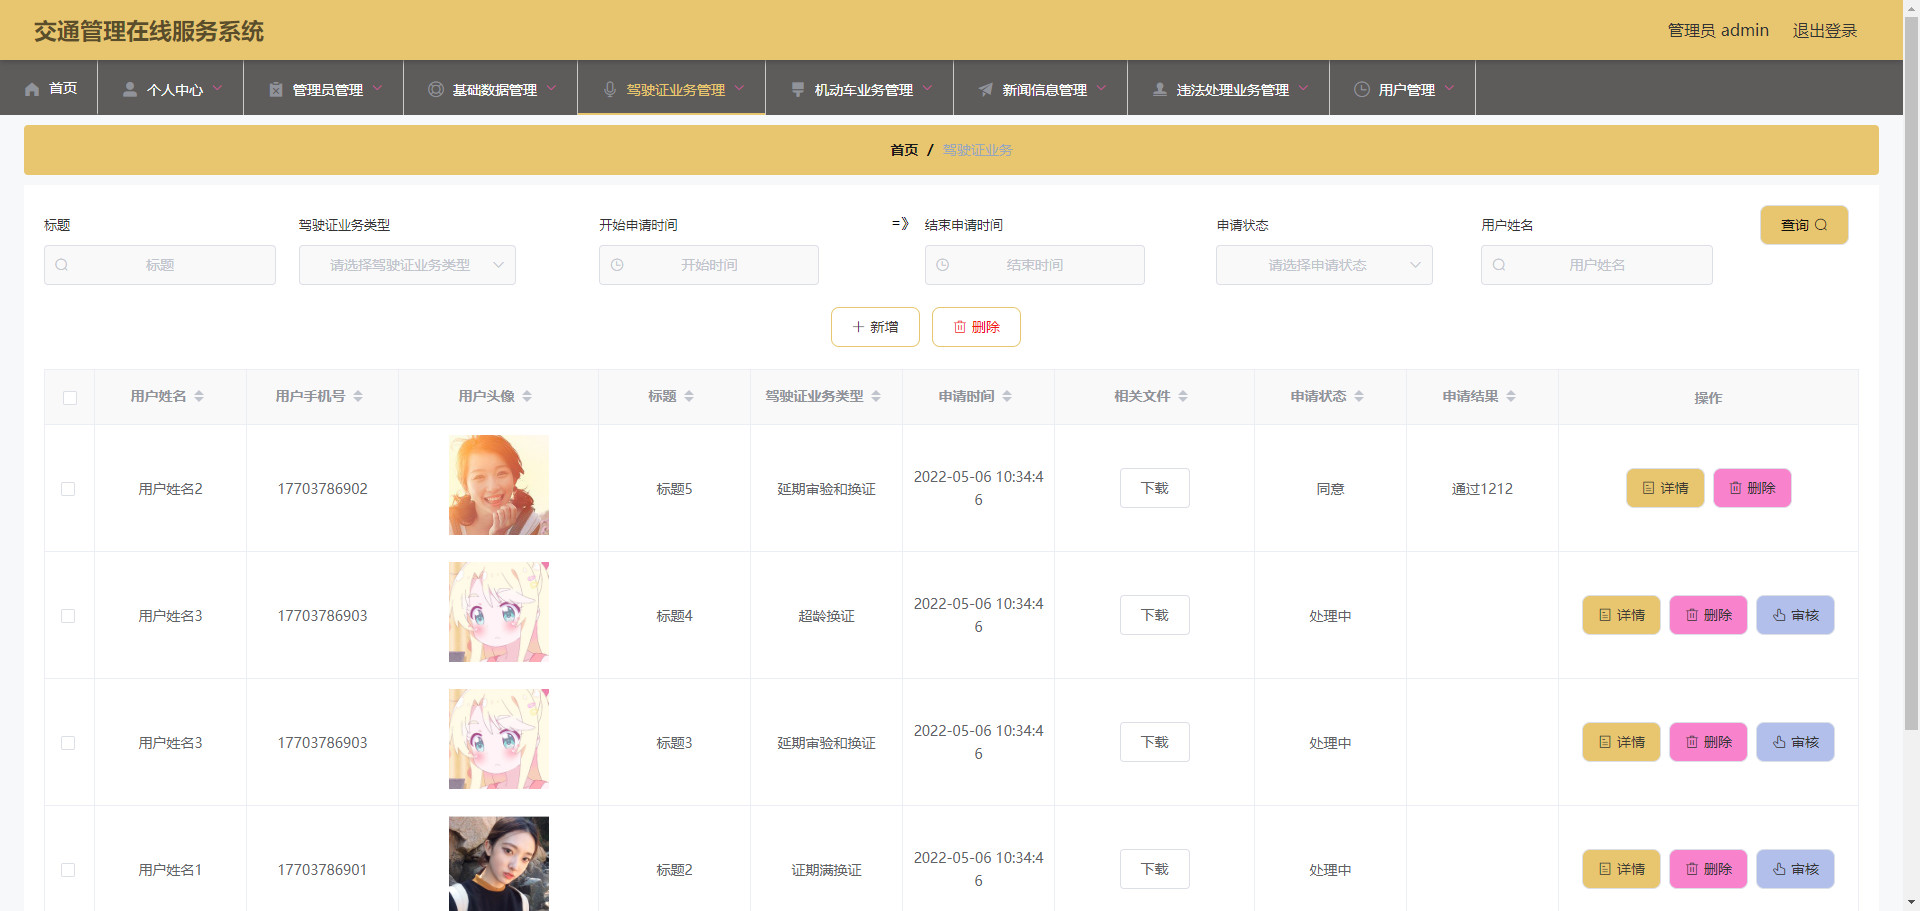Expand the 违法处理业务管理 menu chevron
Image resolution: width=1920 pixels, height=911 pixels.
[1303, 88]
